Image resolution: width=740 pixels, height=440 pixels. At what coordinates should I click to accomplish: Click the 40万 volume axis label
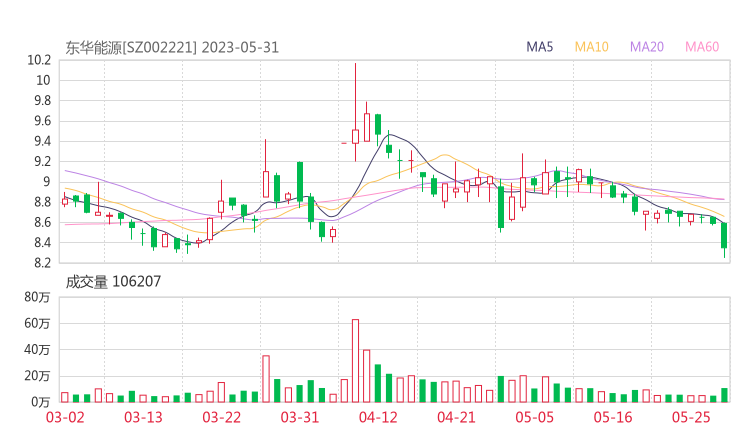tap(37, 350)
